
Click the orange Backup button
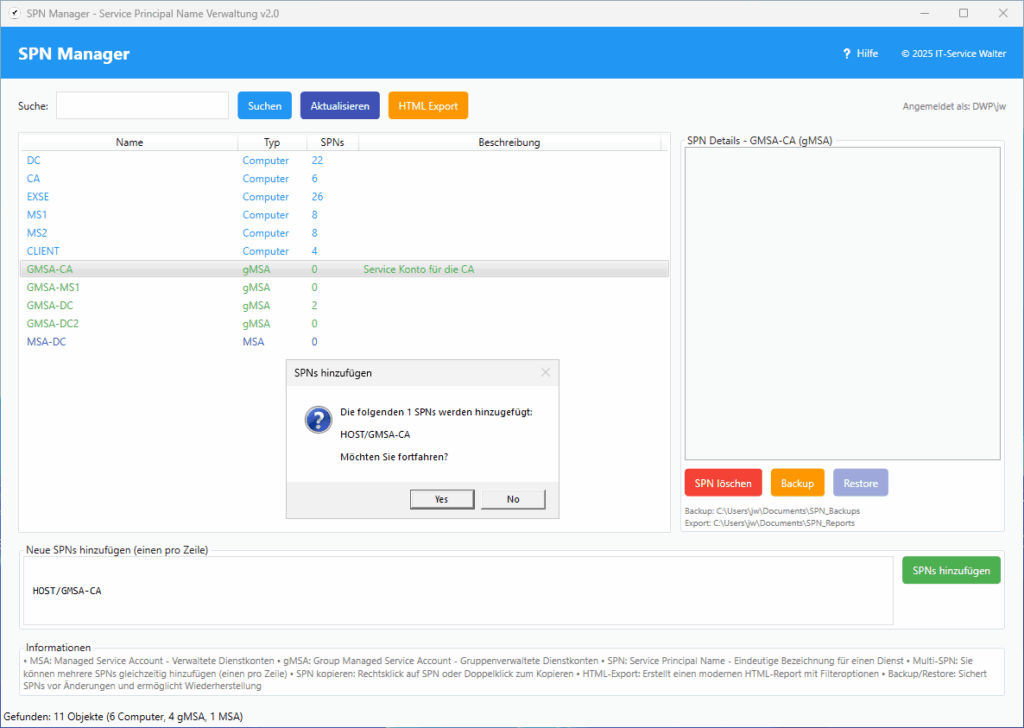pos(797,484)
